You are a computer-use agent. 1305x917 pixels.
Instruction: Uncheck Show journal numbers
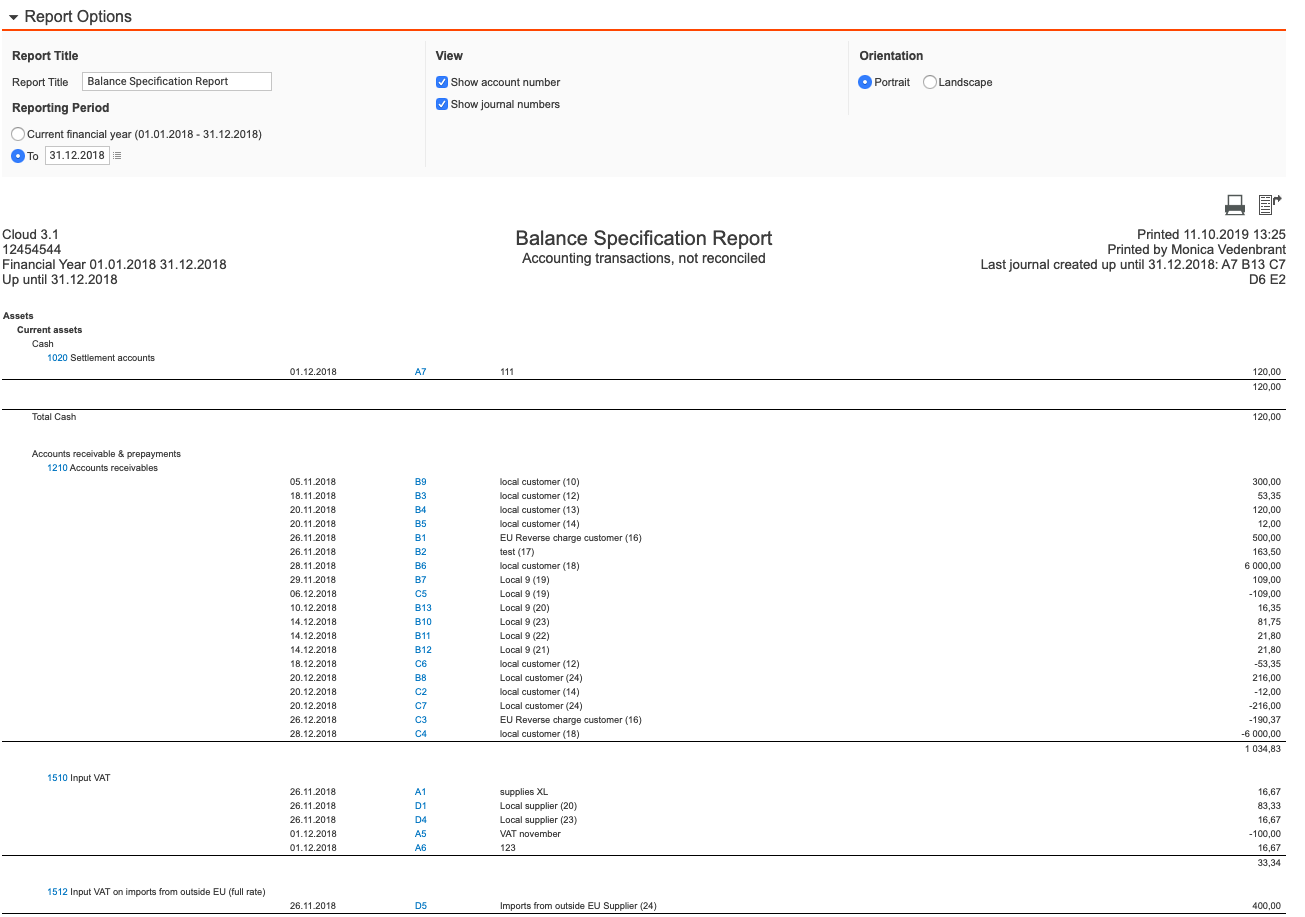441,104
